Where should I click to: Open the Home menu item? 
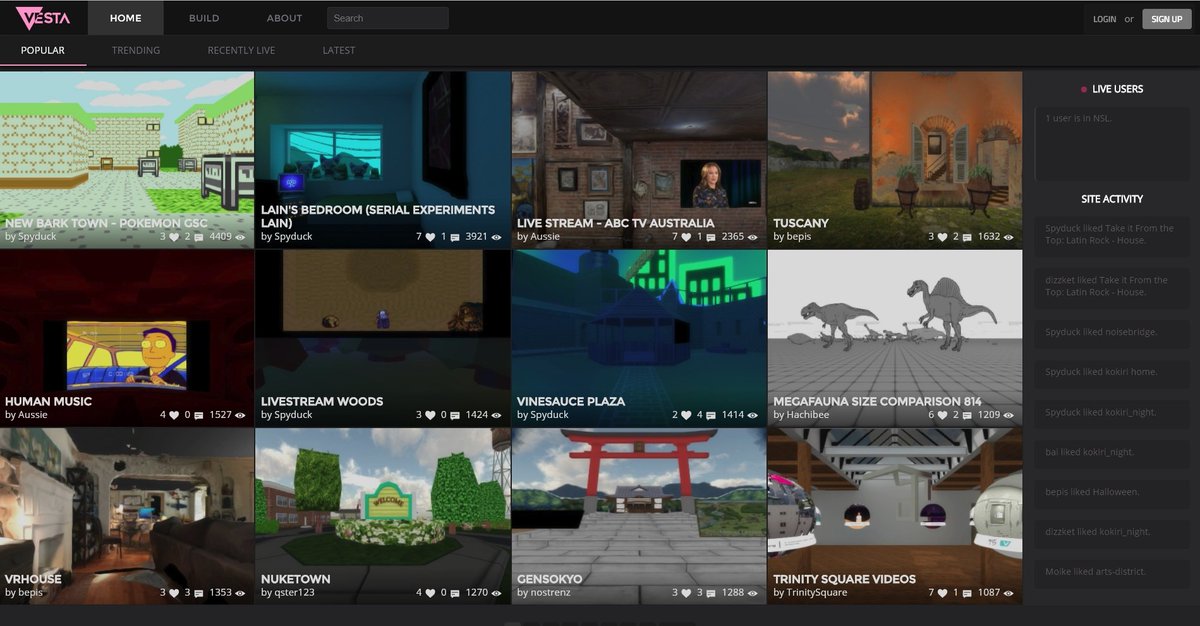pos(125,18)
